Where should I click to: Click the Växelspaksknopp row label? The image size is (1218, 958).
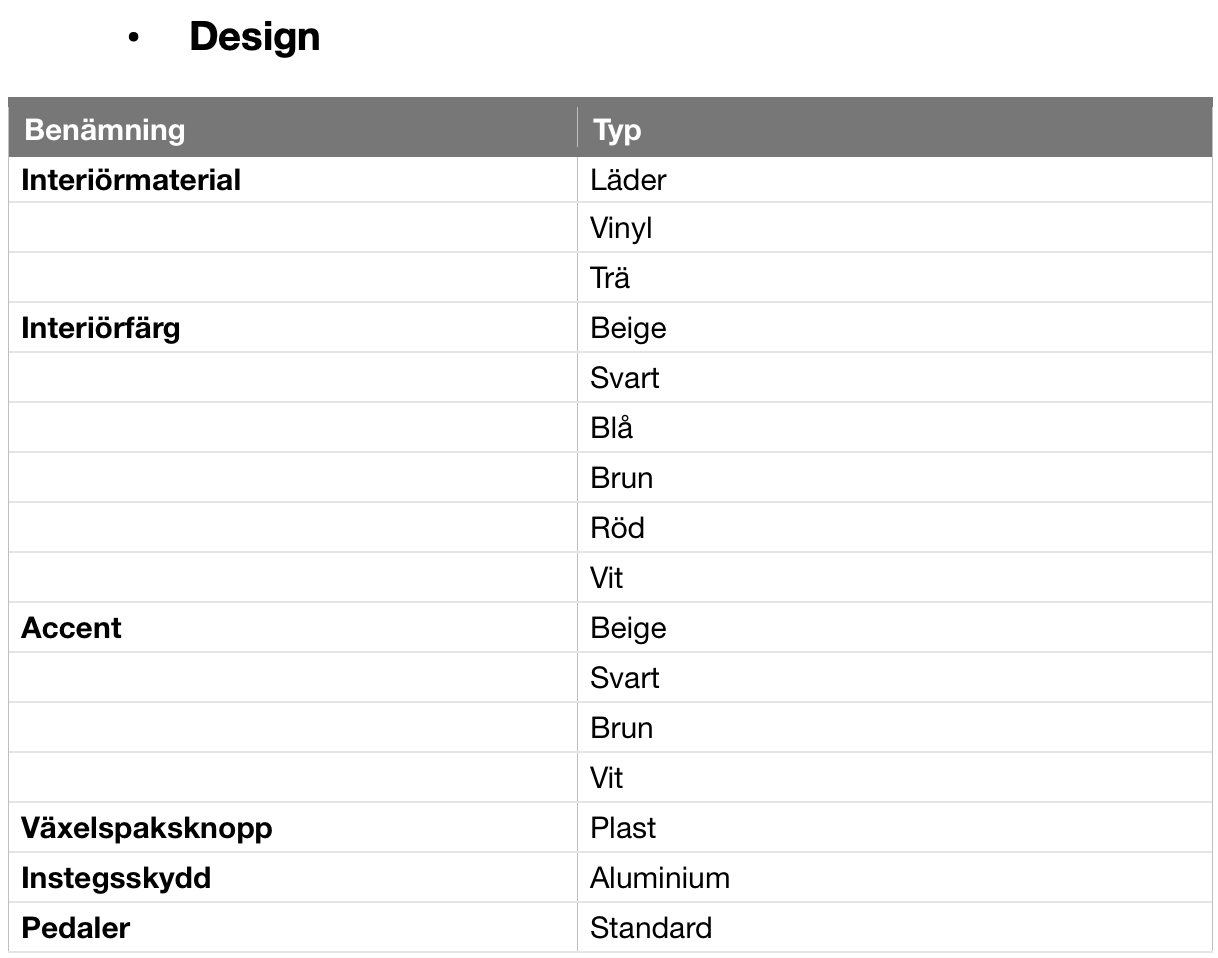147,829
